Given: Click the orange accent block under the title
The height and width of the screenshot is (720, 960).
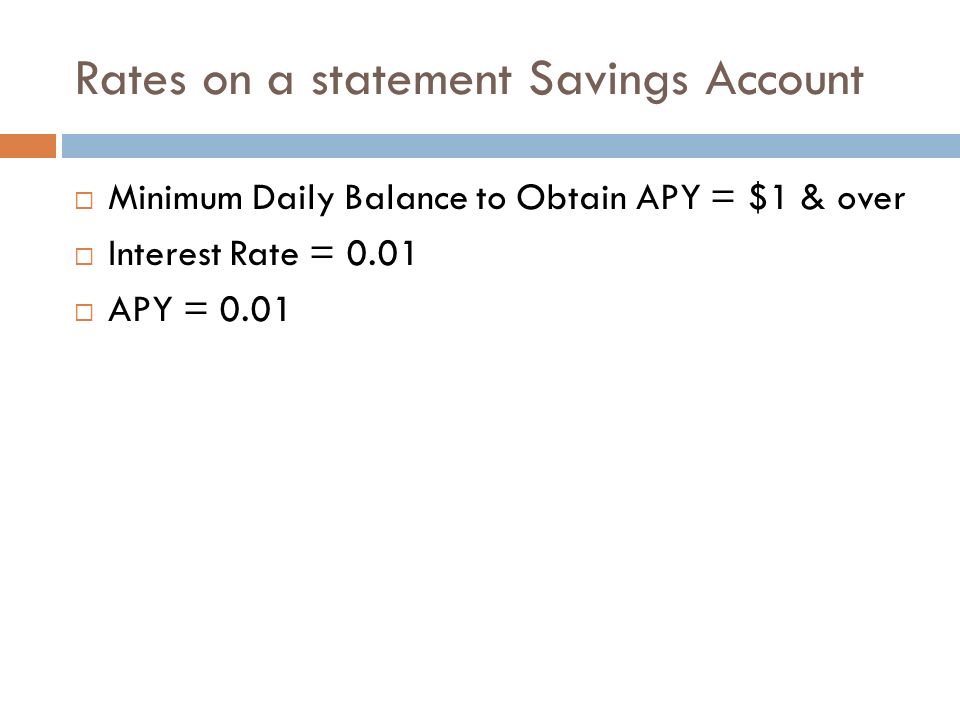Looking at the screenshot, I should (28, 146).
